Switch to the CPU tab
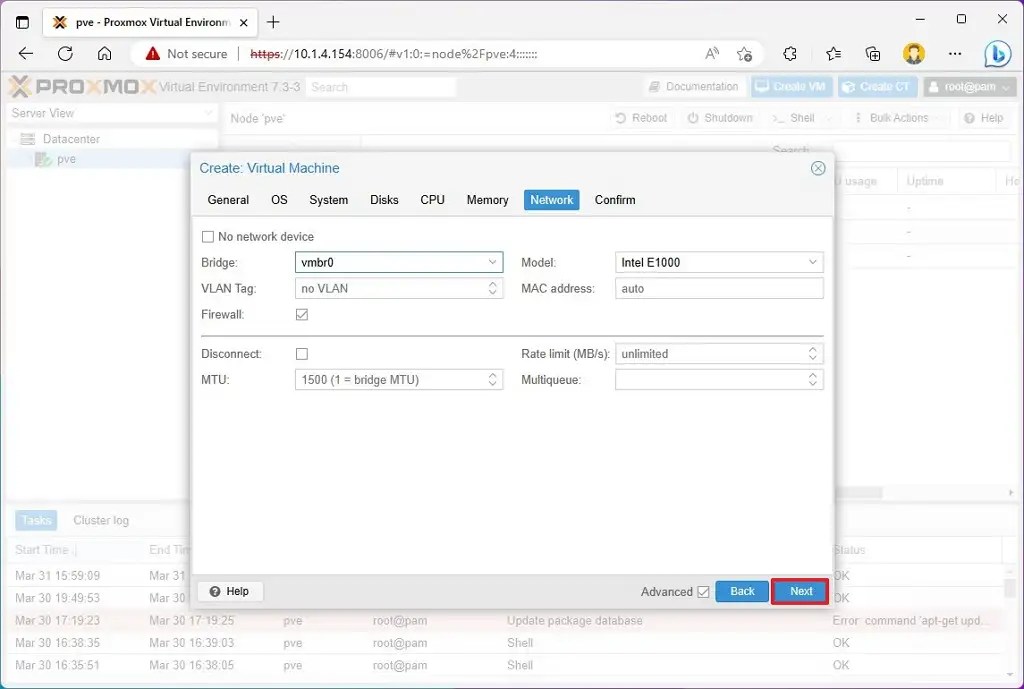Image resolution: width=1024 pixels, height=689 pixels. (432, 199)
